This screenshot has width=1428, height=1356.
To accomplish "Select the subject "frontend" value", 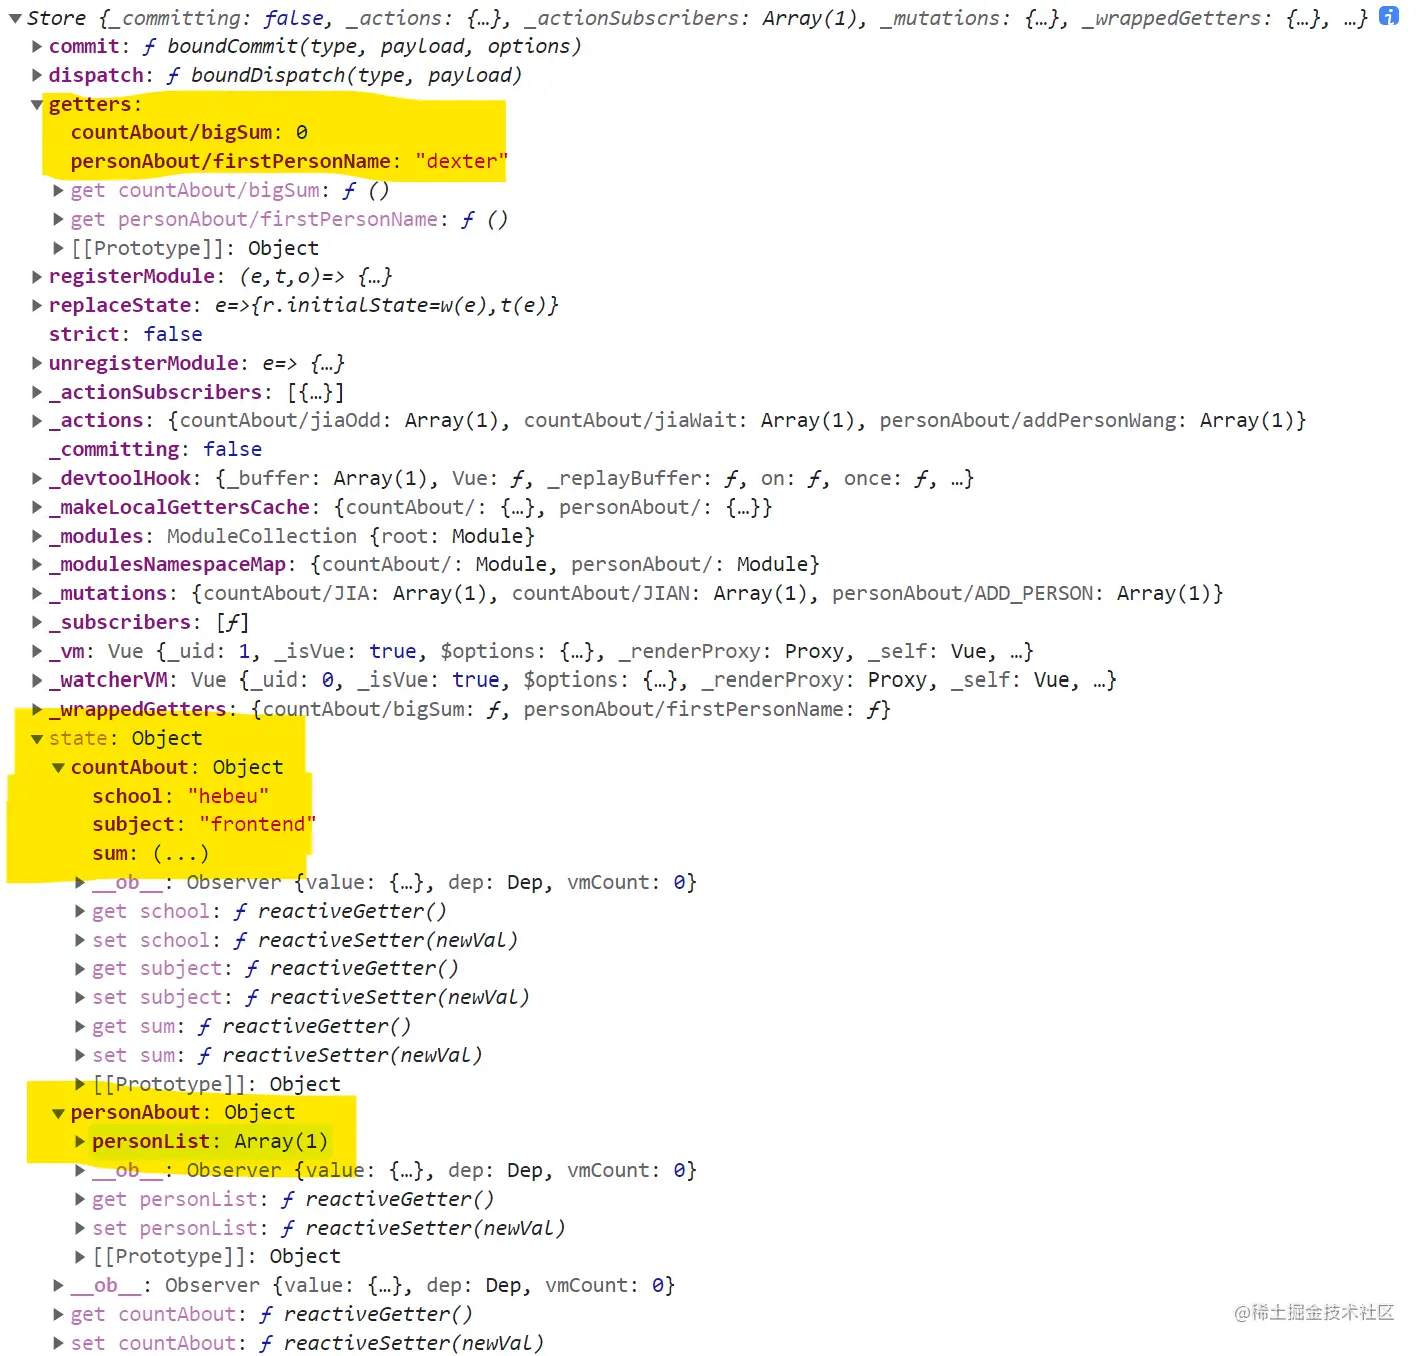I will coord(257,824).
